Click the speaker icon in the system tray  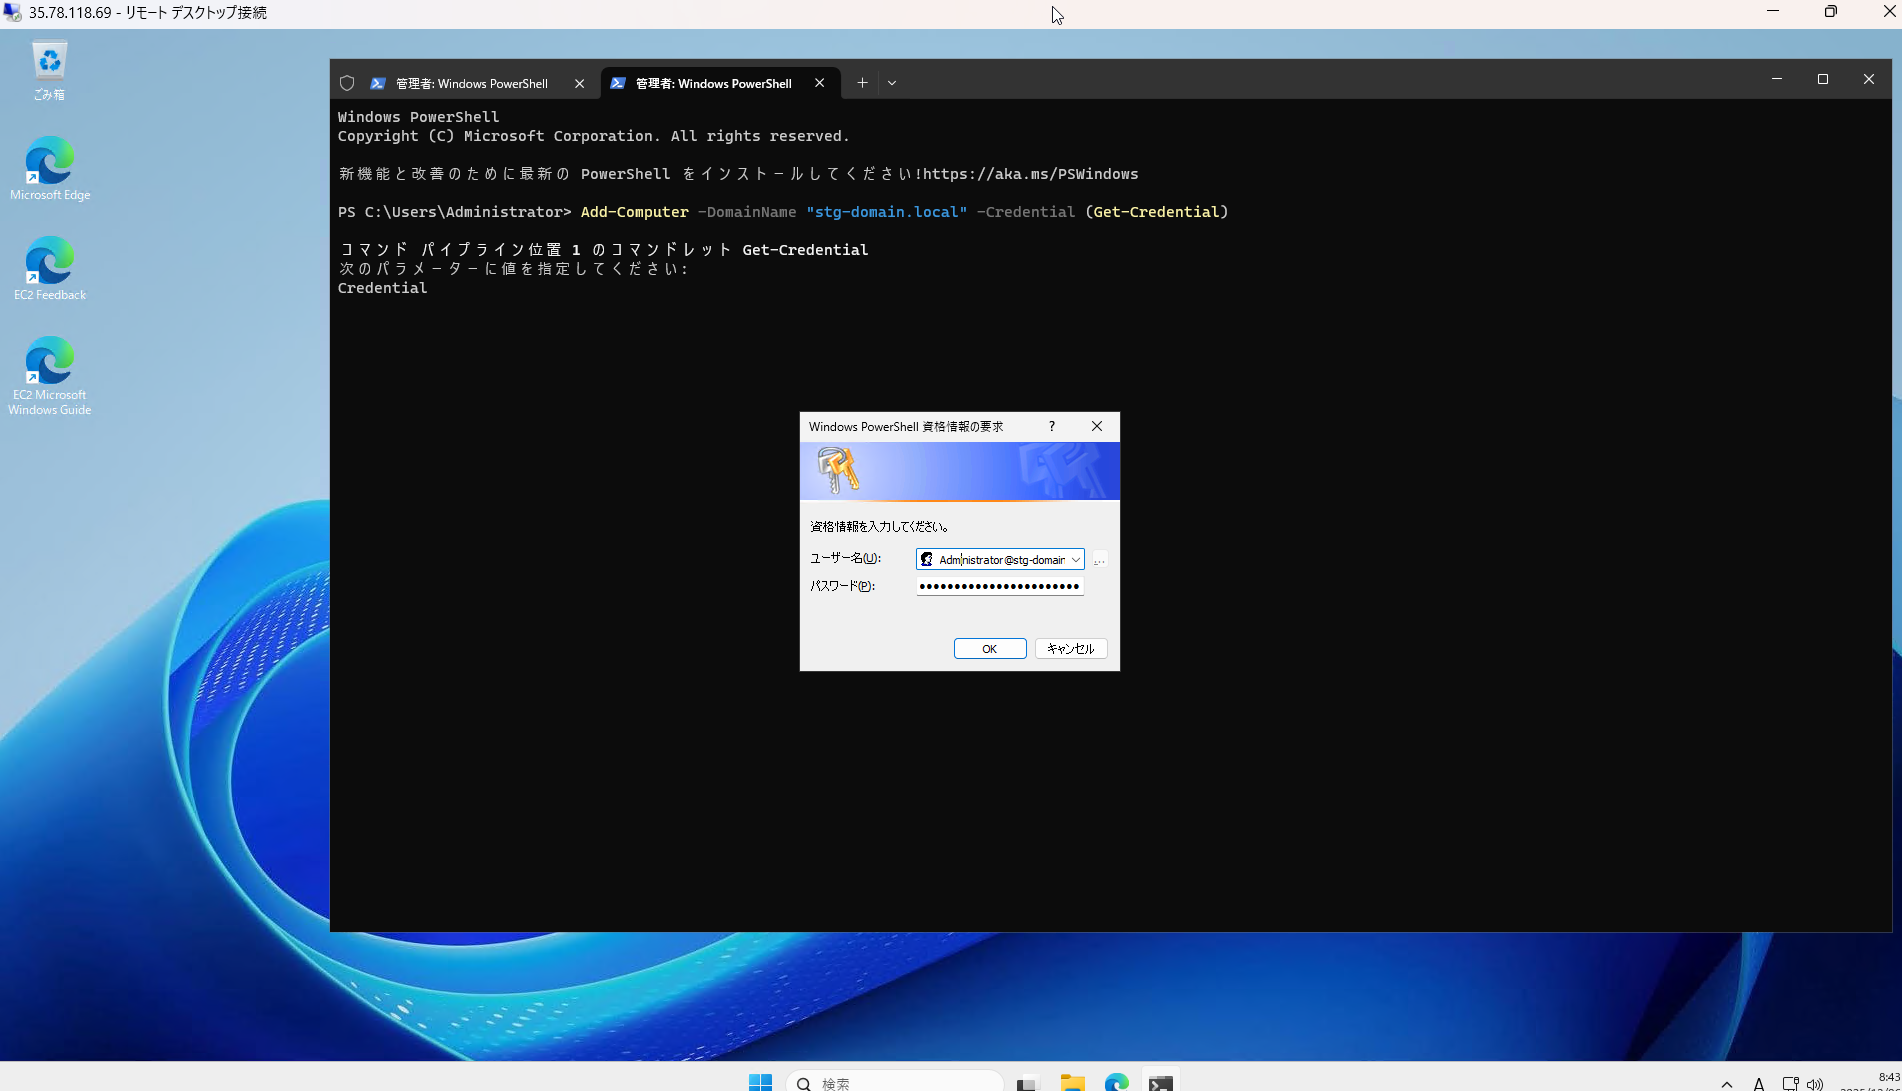[1816, 1083]
